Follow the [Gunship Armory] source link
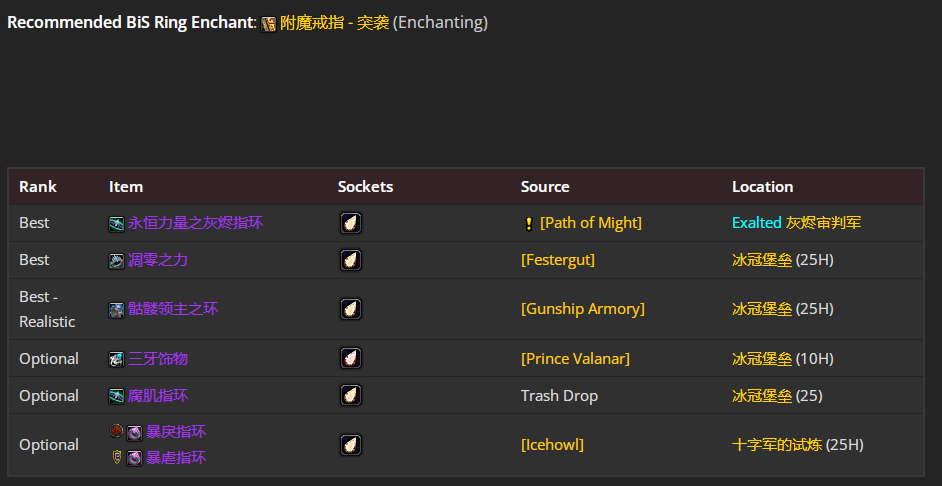 (x=582, y=309)
